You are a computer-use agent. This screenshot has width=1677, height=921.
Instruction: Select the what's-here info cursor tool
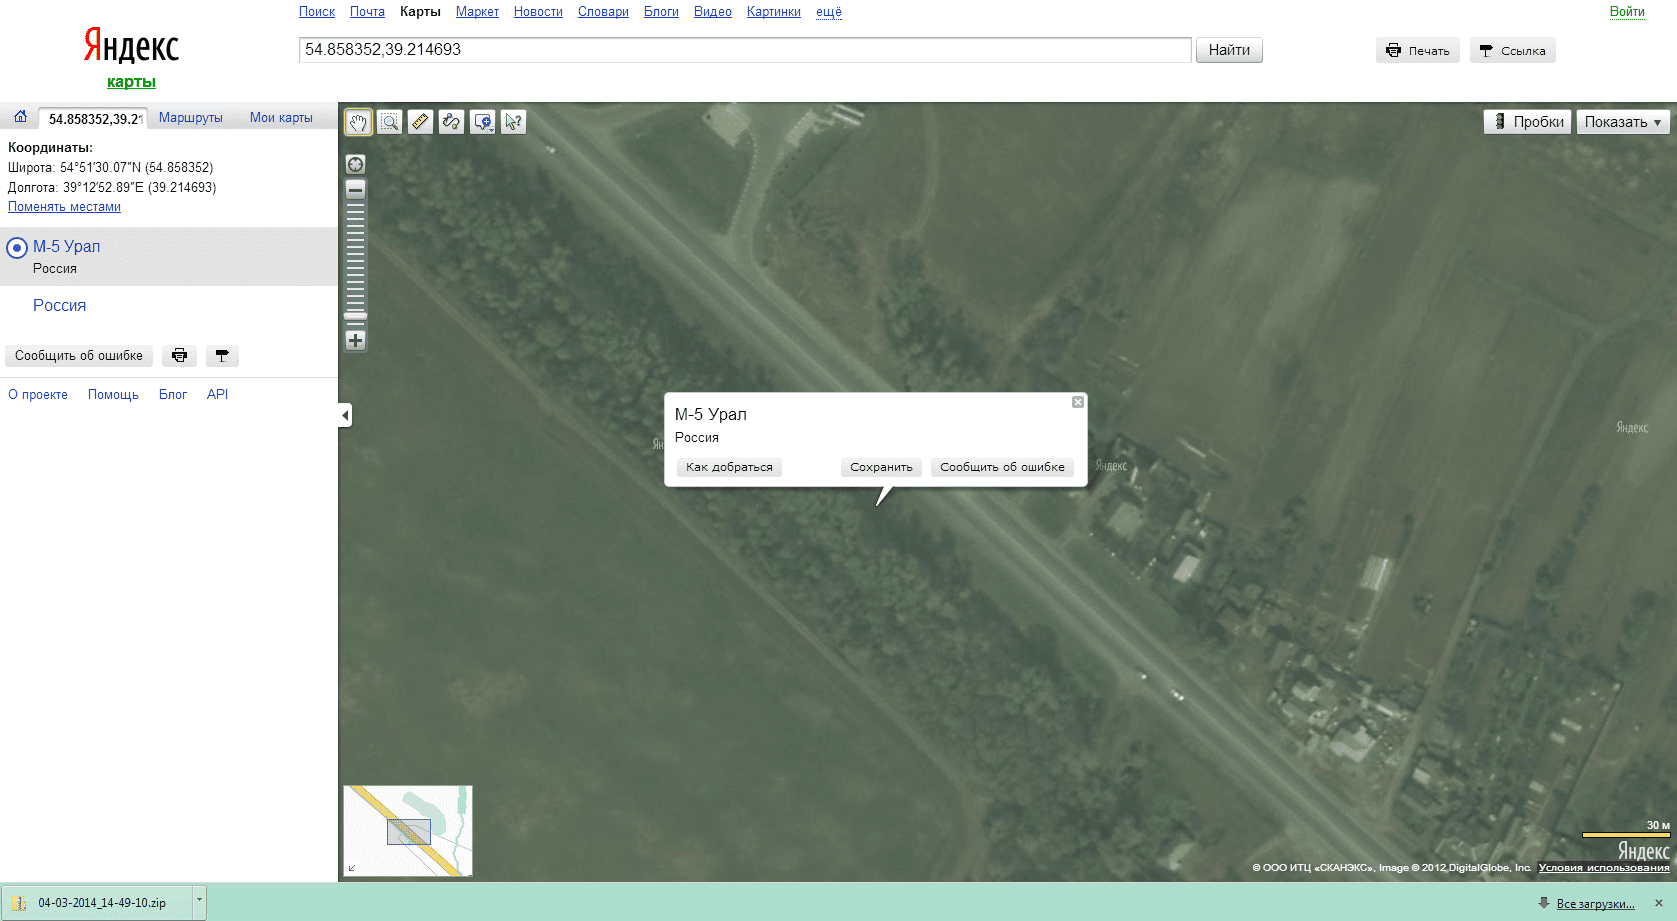(x=514, y=122)
